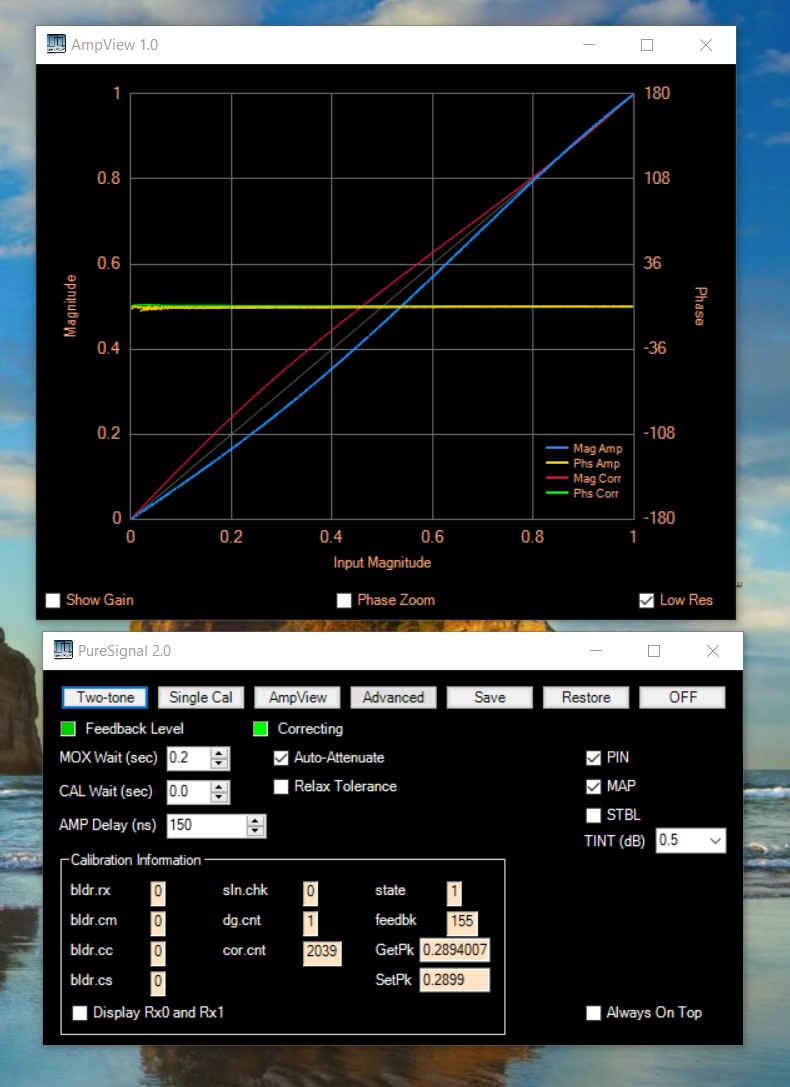The height and width of the screenshot is (1087, 790).
Task: Toggle the Phase Zoom checkbox
Action: 344,601
